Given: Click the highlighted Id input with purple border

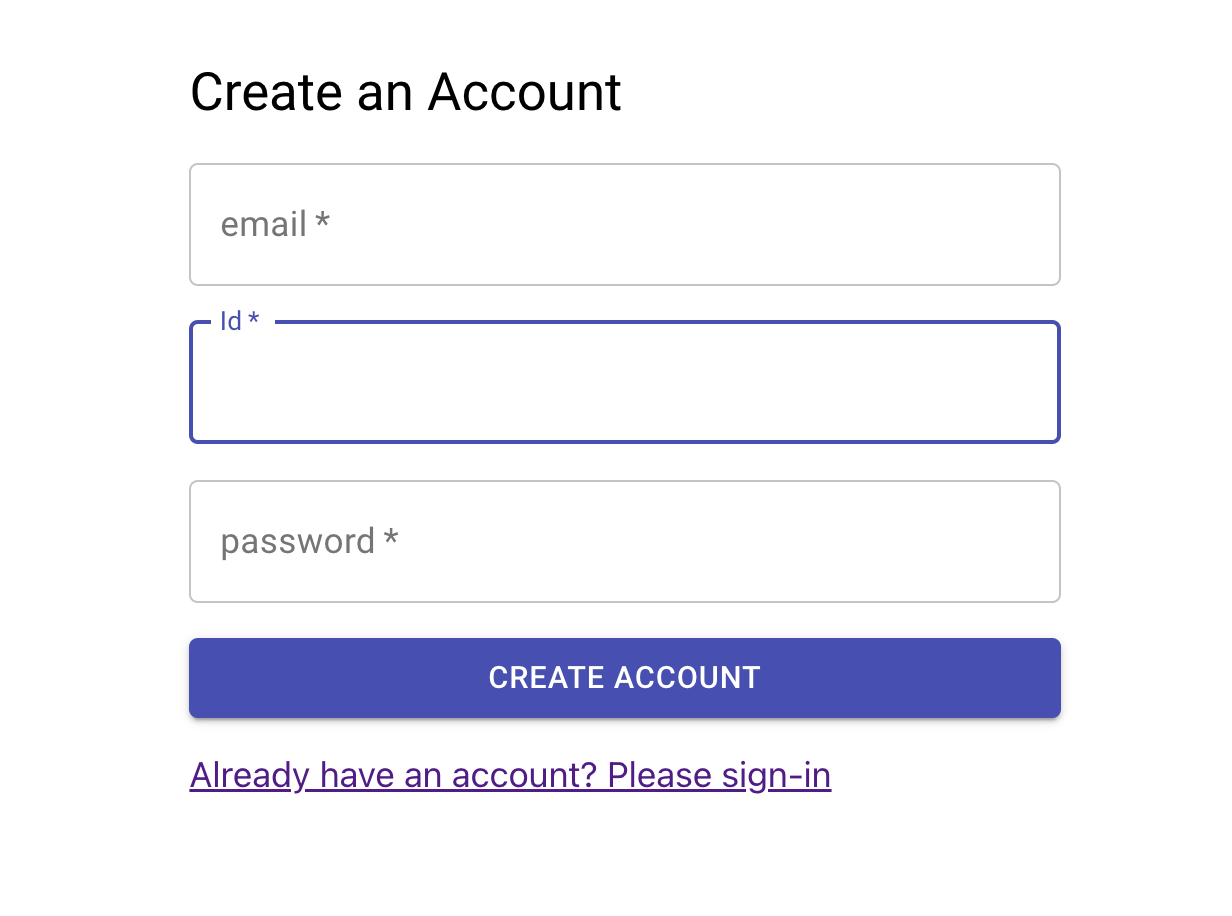Looking at the screenshot, I should [625, 382].
